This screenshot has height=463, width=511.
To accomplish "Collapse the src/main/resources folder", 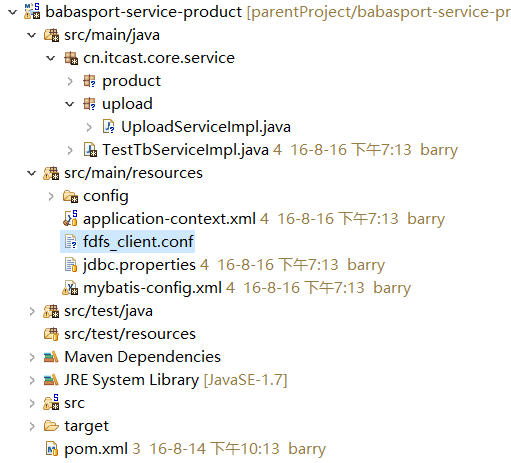I will click(x=32, y=173).
